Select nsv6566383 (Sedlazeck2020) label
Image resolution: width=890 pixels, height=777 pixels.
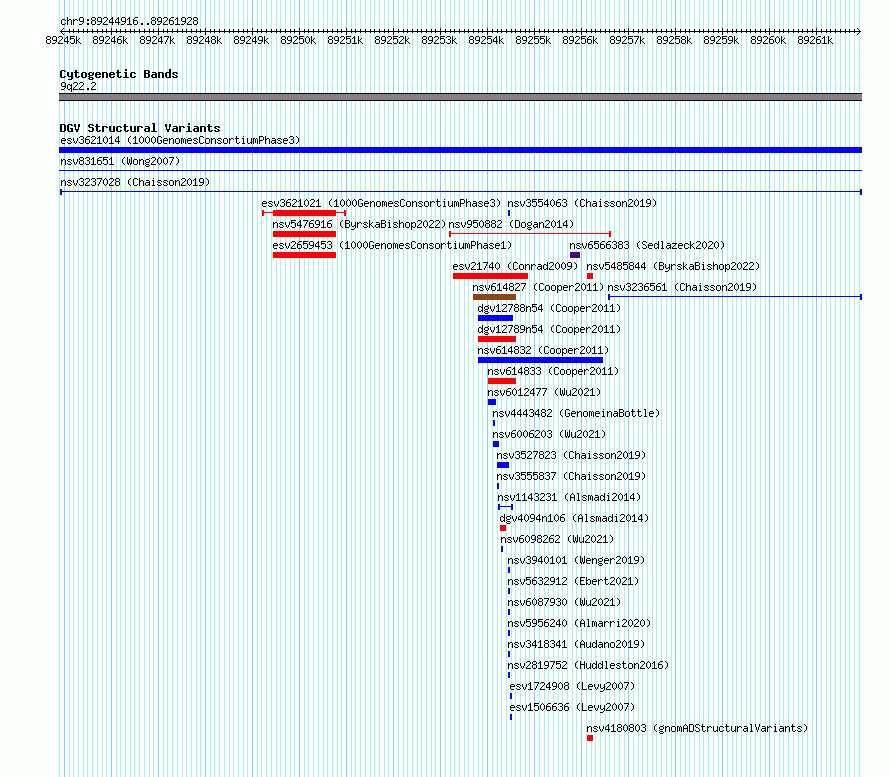click(x=647, y=245)
